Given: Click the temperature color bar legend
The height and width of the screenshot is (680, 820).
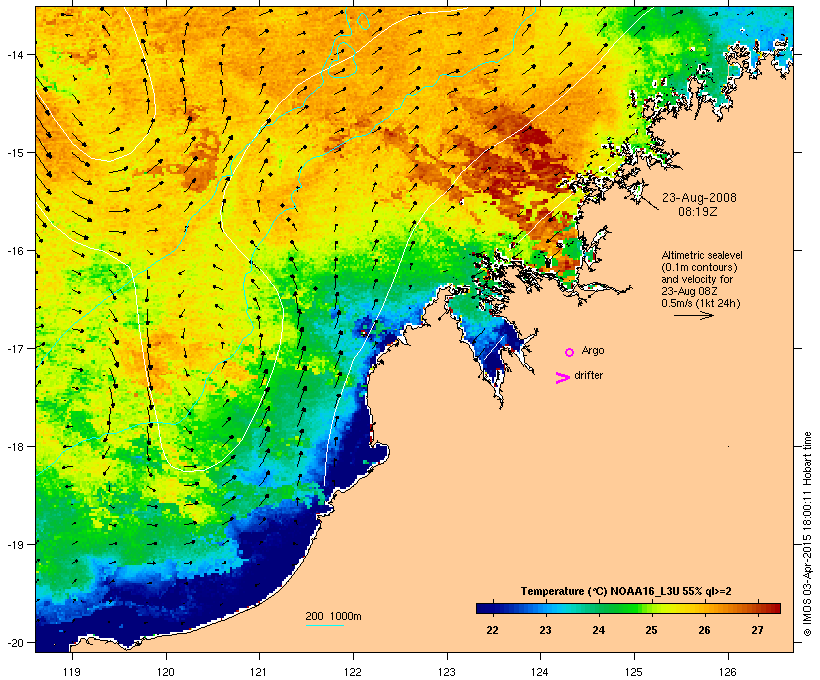Looking at the screenshot, I should tap(628, 608).
